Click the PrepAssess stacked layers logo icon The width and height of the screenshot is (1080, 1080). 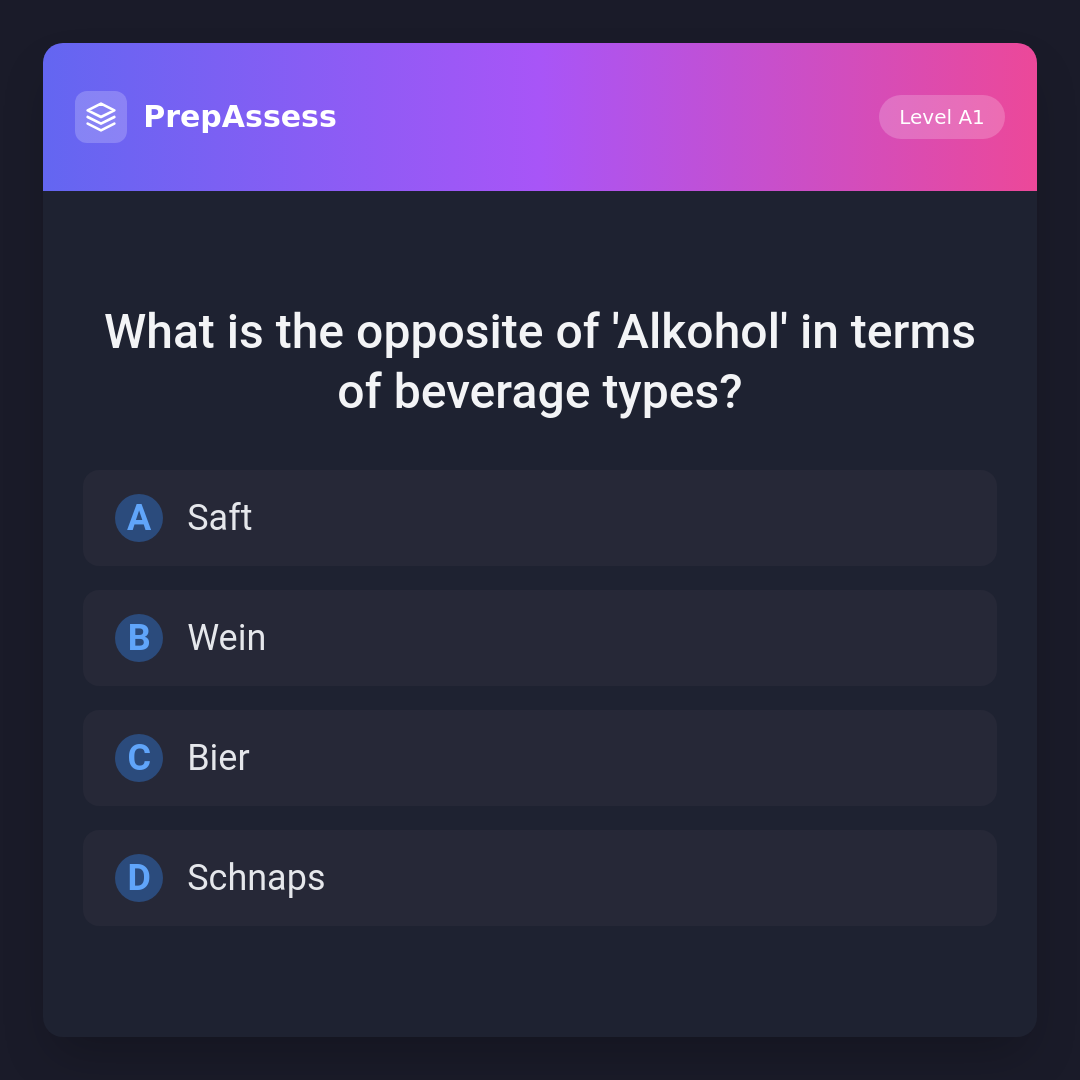tap(101, 117)
